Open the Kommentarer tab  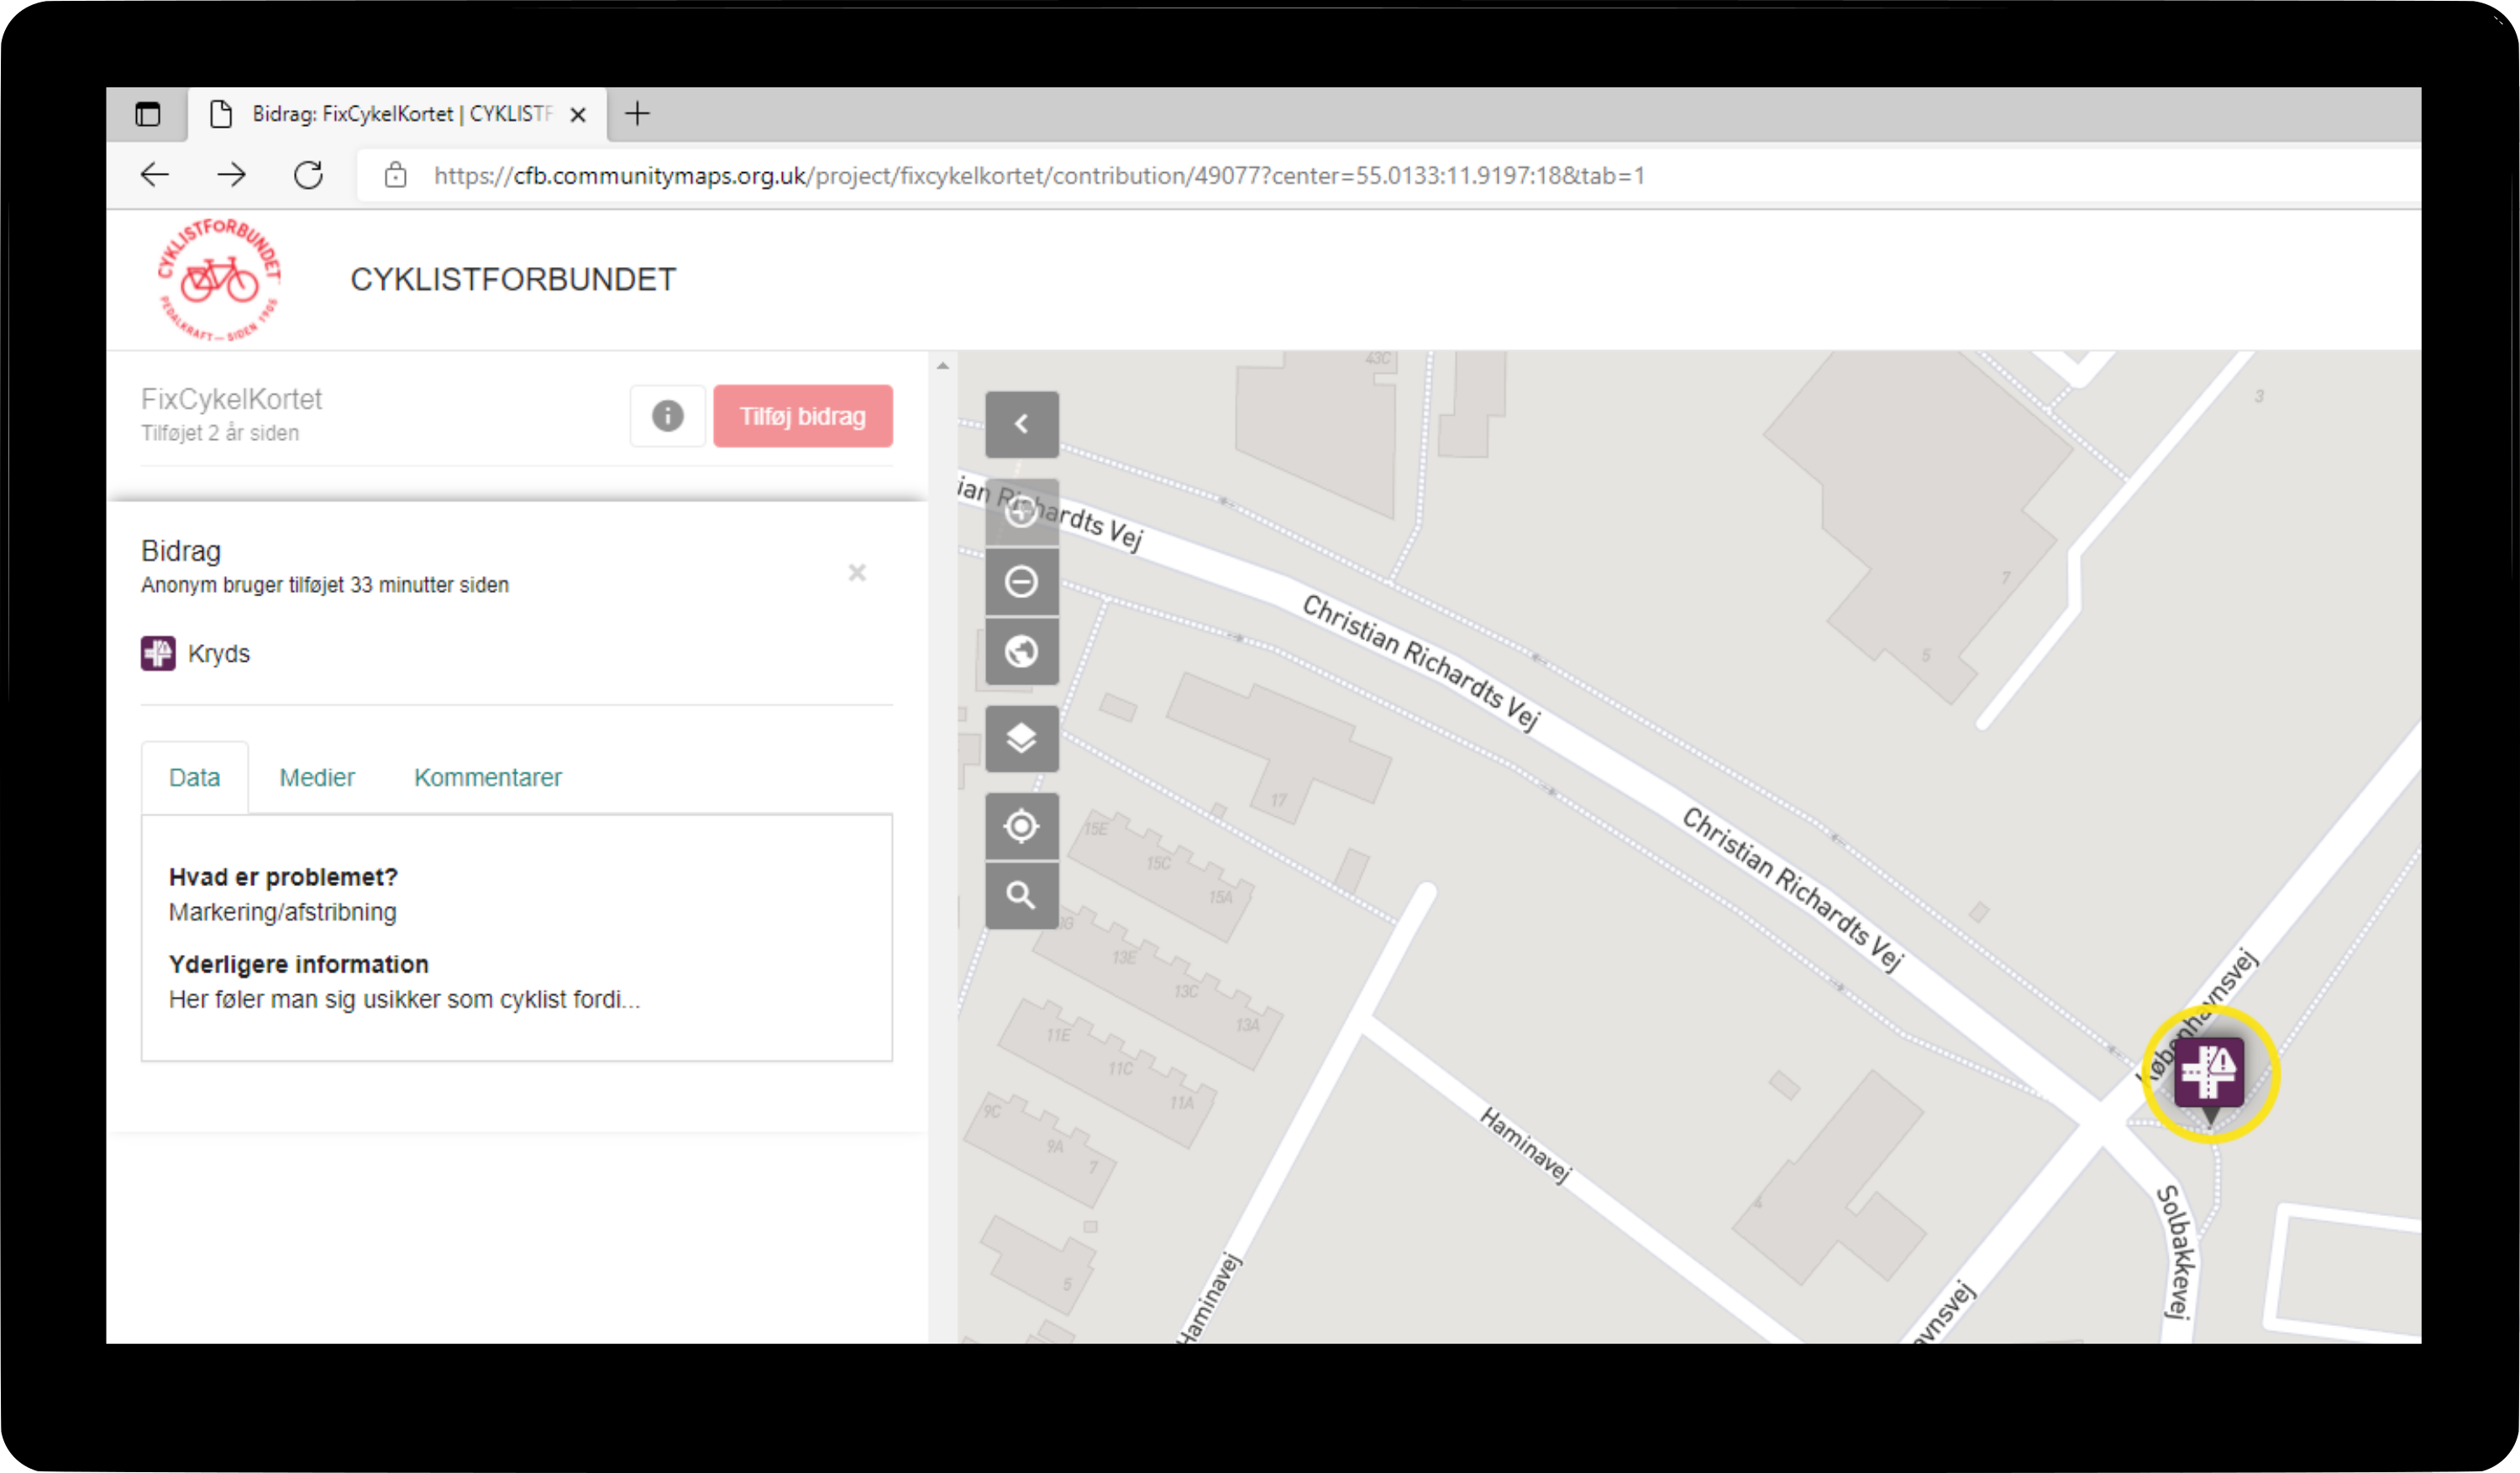click(487, 777)
